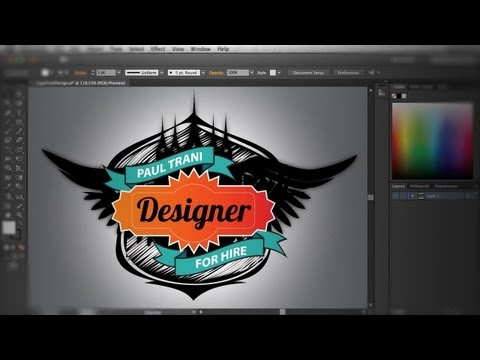Select the Layer 1 thumbnail in Layers panel

(x=421, y=196)
